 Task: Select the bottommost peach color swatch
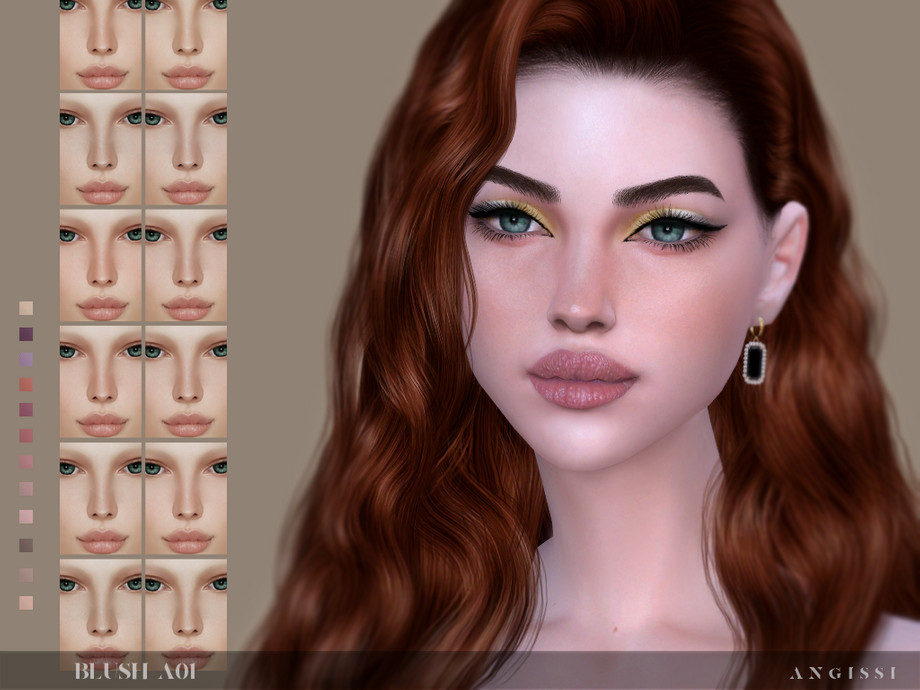[x=26, y=603]
